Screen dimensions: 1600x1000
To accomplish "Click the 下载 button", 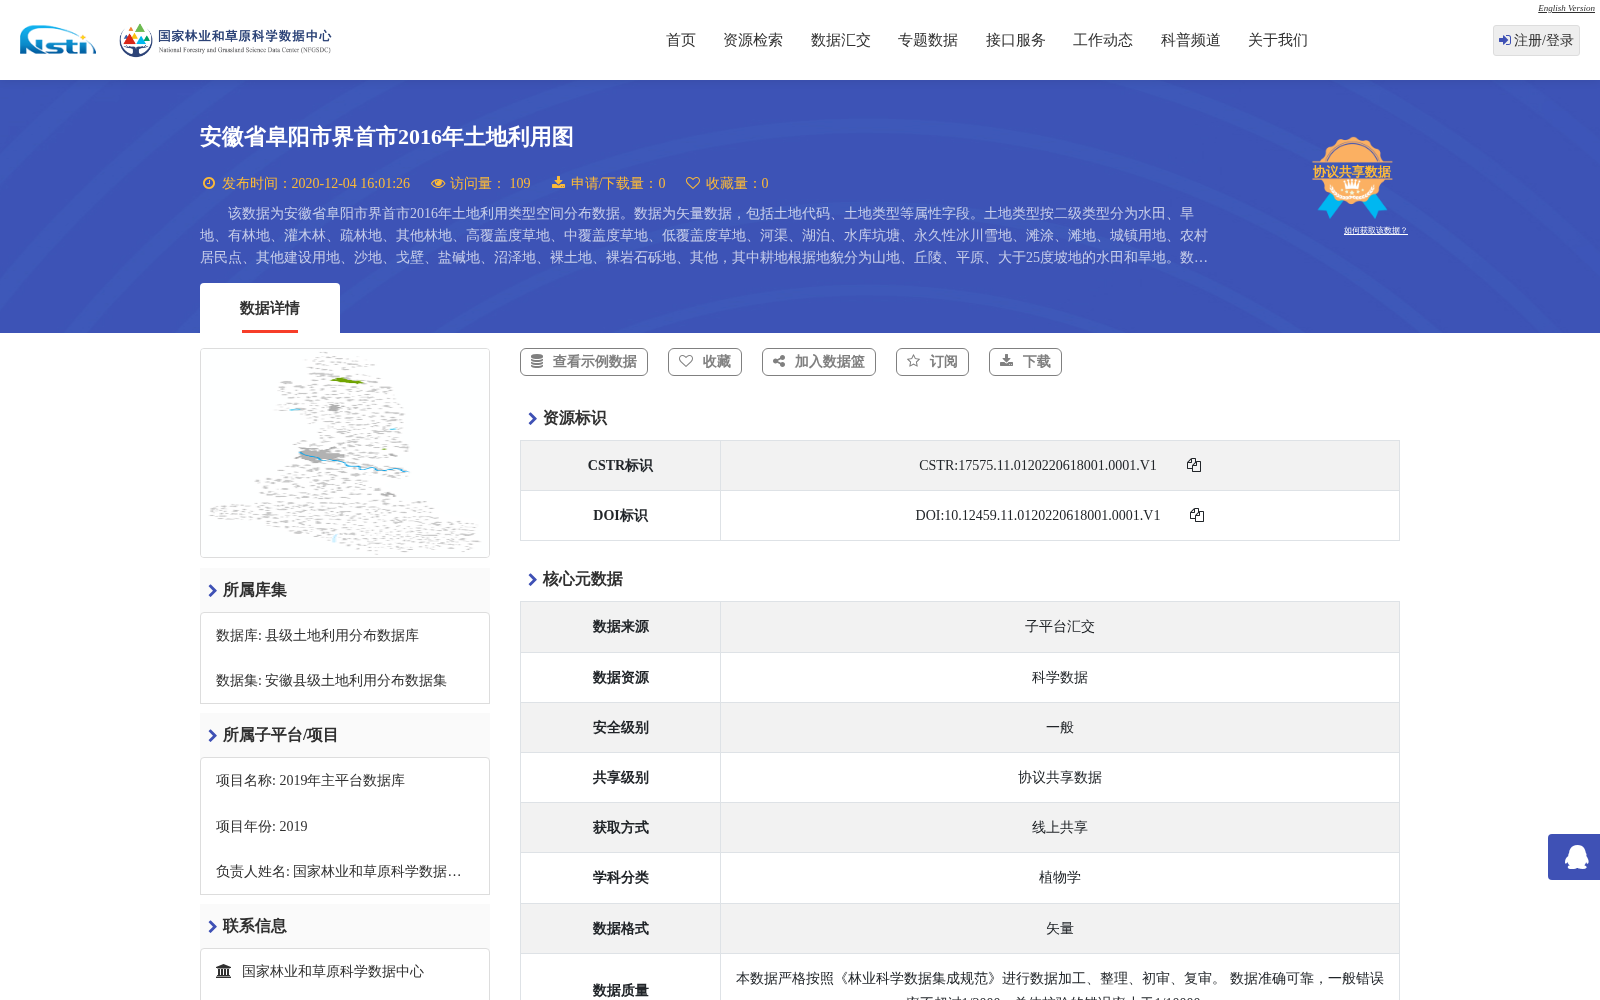I will [1025, 362].
